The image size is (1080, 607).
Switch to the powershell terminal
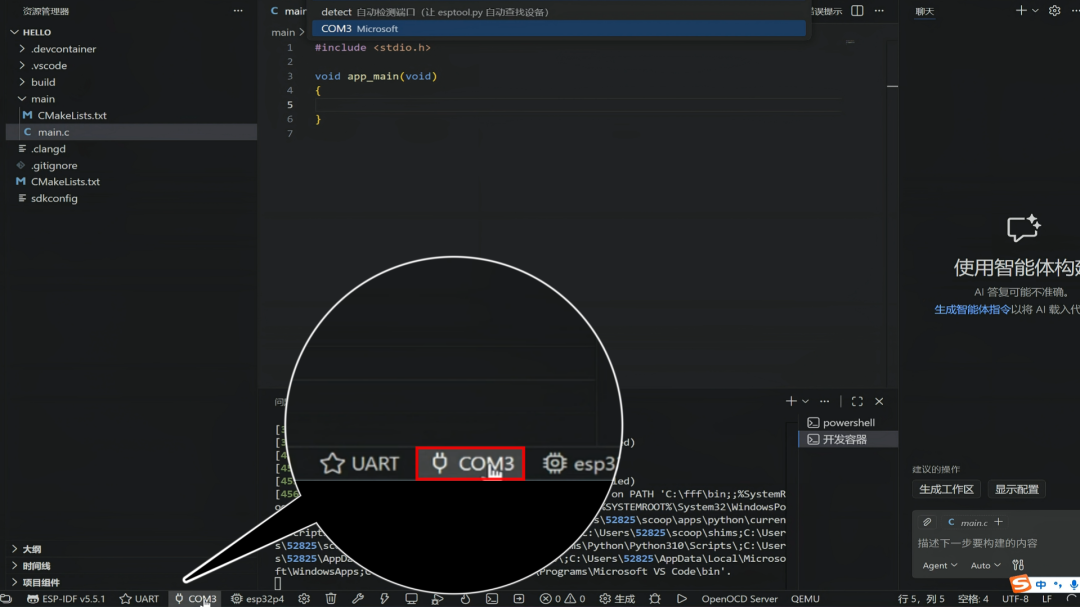click(848, 422)
